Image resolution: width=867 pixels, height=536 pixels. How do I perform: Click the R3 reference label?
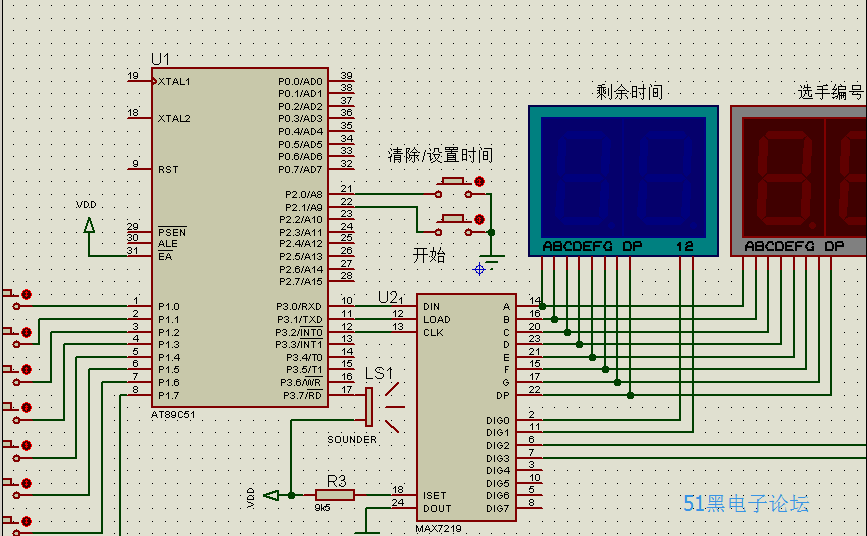point(336,481)
